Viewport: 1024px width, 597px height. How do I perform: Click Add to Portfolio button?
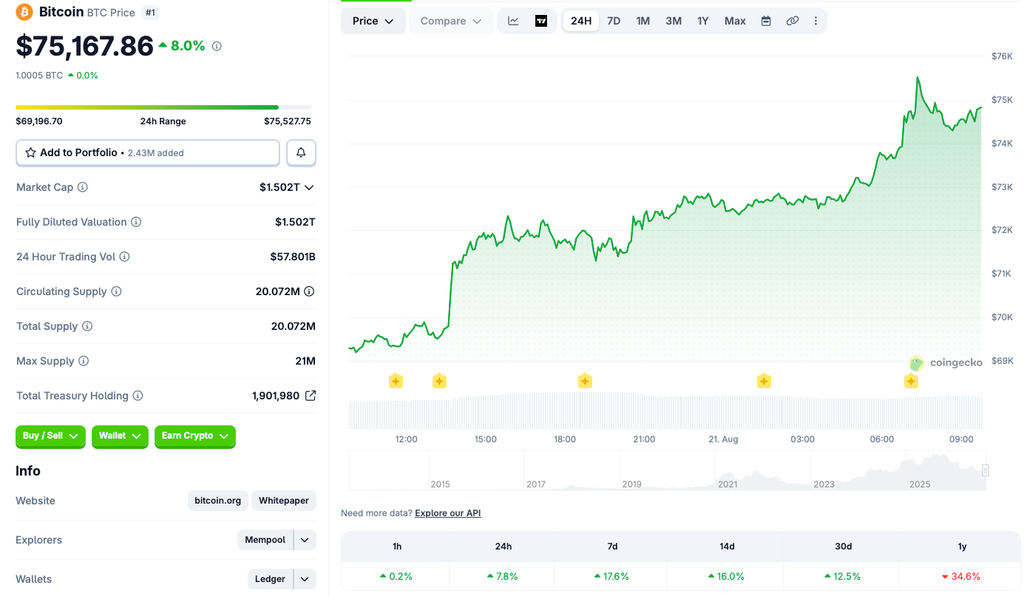coord(148,152)
